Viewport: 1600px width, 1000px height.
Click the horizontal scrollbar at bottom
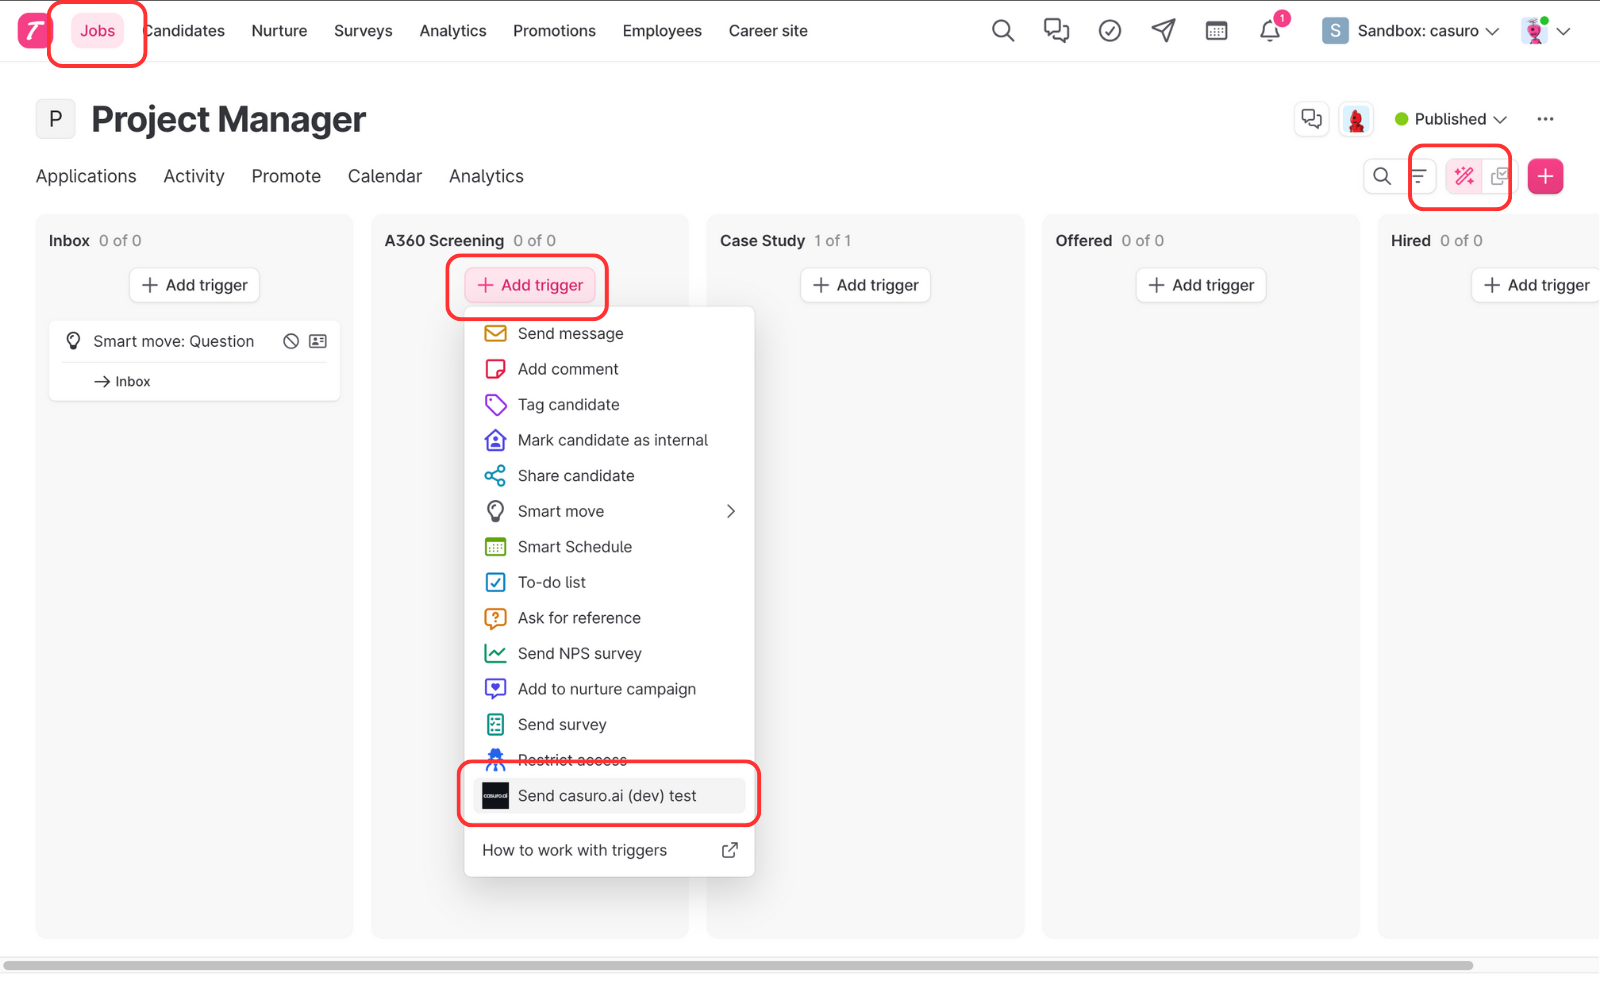tap(738, 966)
